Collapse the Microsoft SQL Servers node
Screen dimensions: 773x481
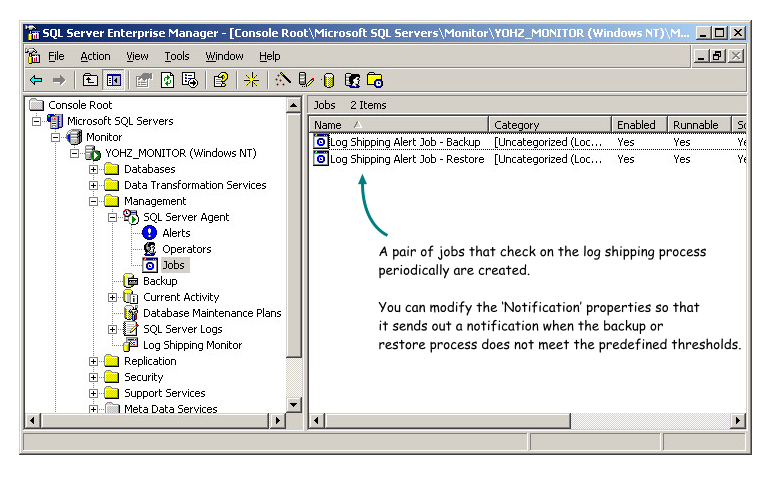(x=36, y=121)
